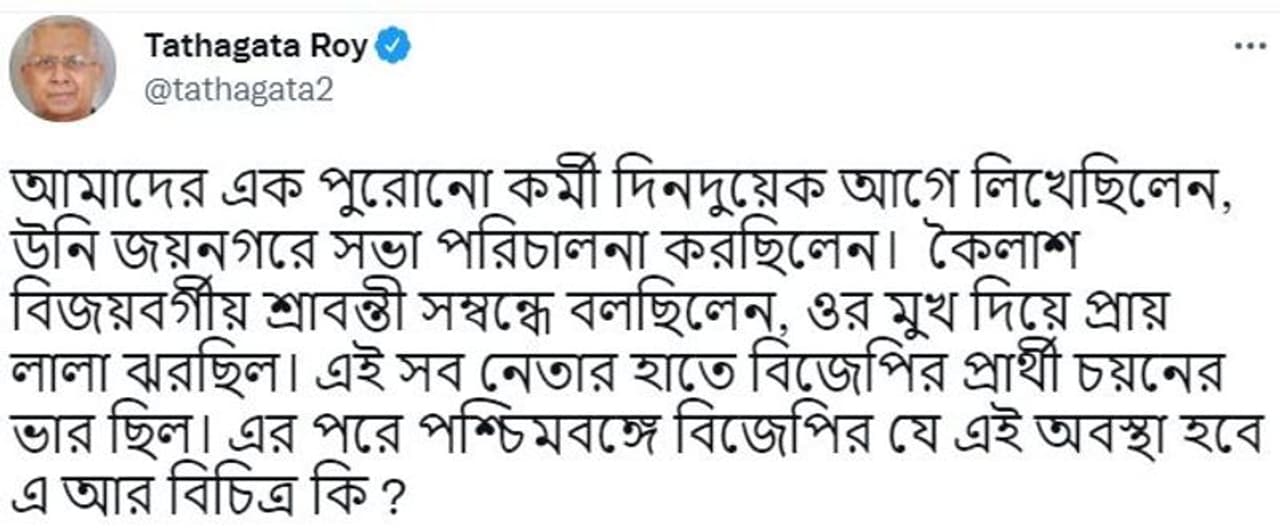Open Tathagata Roy's profile picture

[62, 69]
